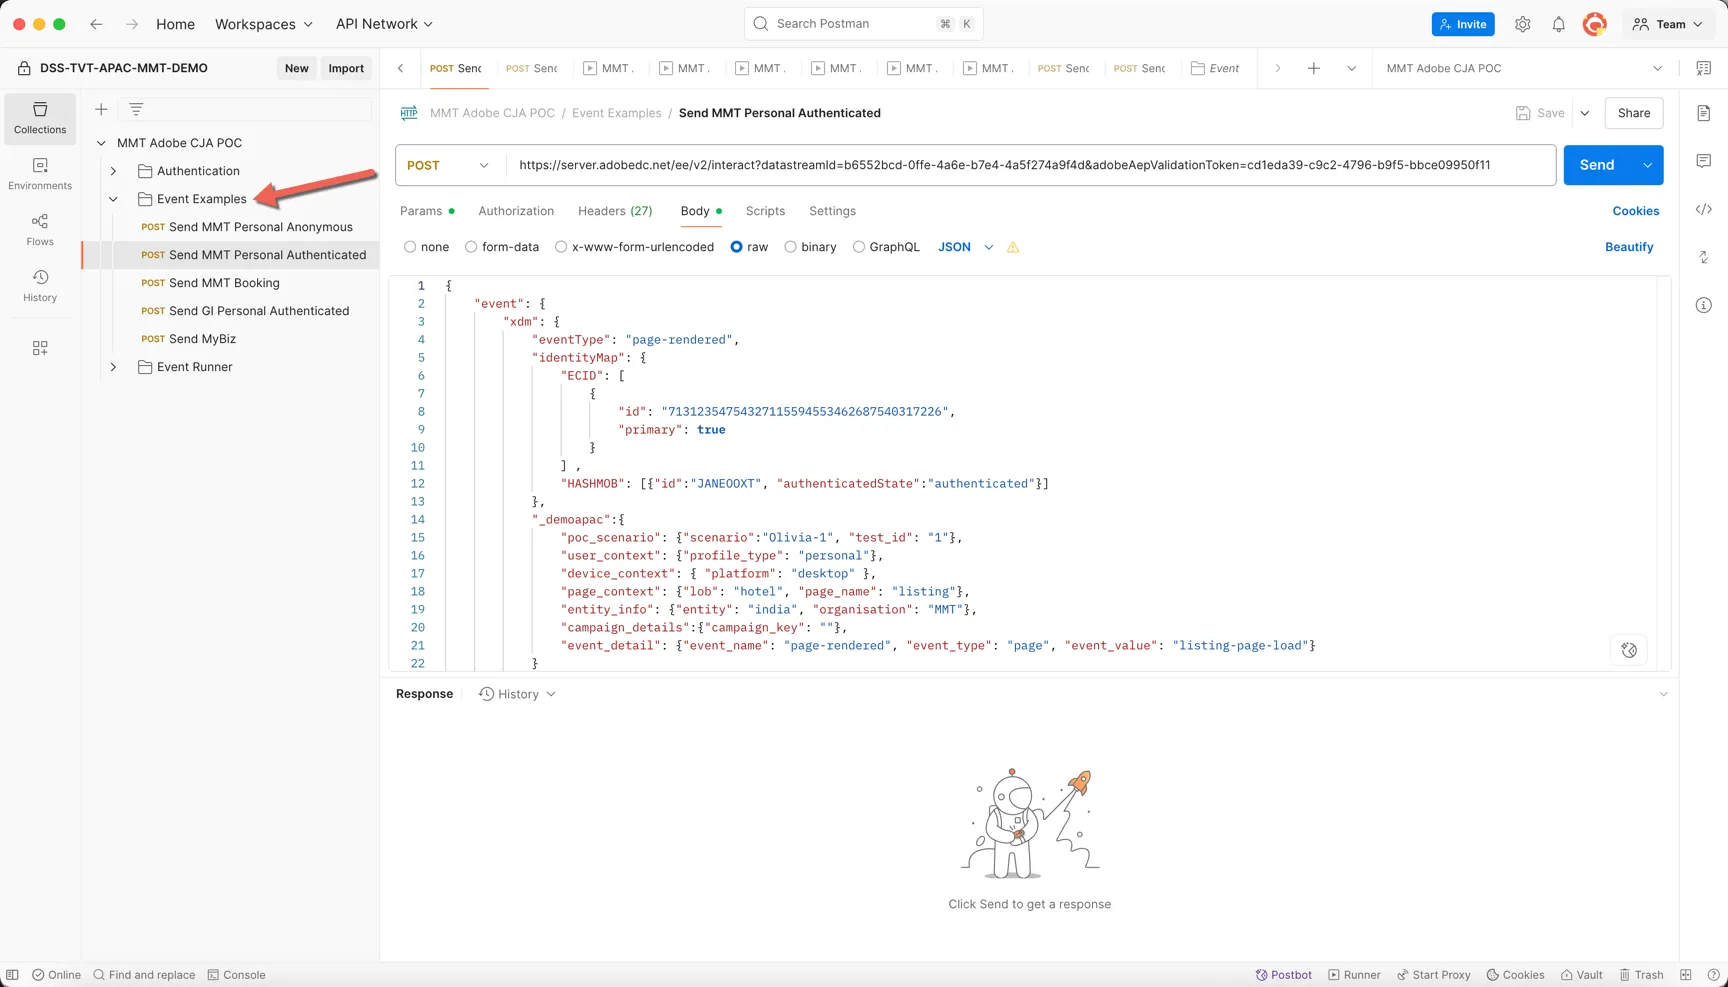Open a new request tab with plus
Screen dimensions: 1728x987
coord(1314,68)
